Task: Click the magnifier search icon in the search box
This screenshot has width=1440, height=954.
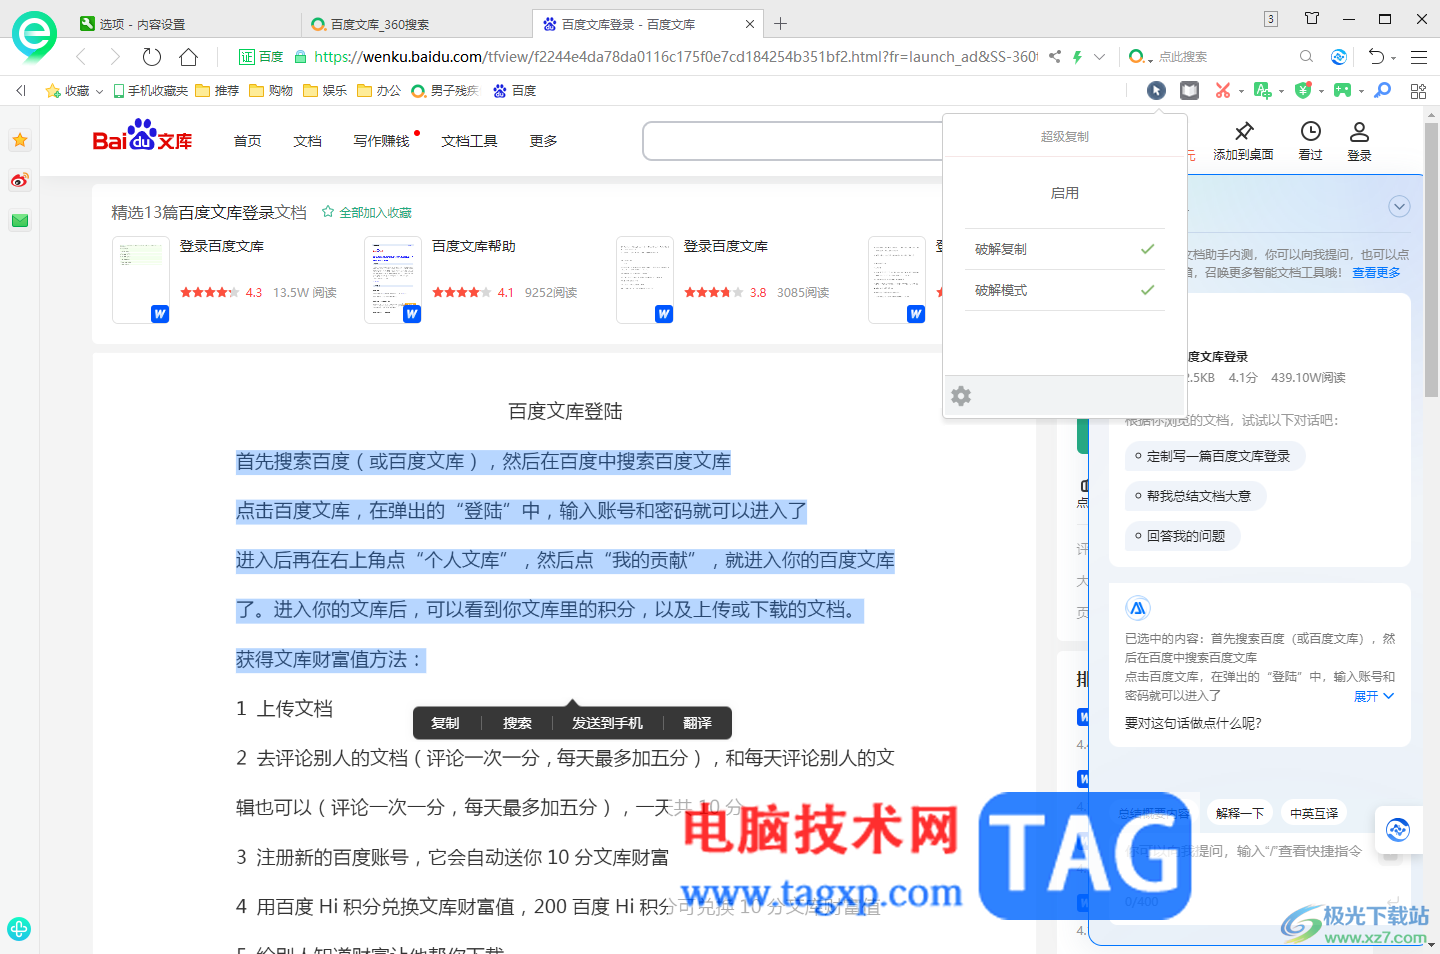Action: [1306, 57]
